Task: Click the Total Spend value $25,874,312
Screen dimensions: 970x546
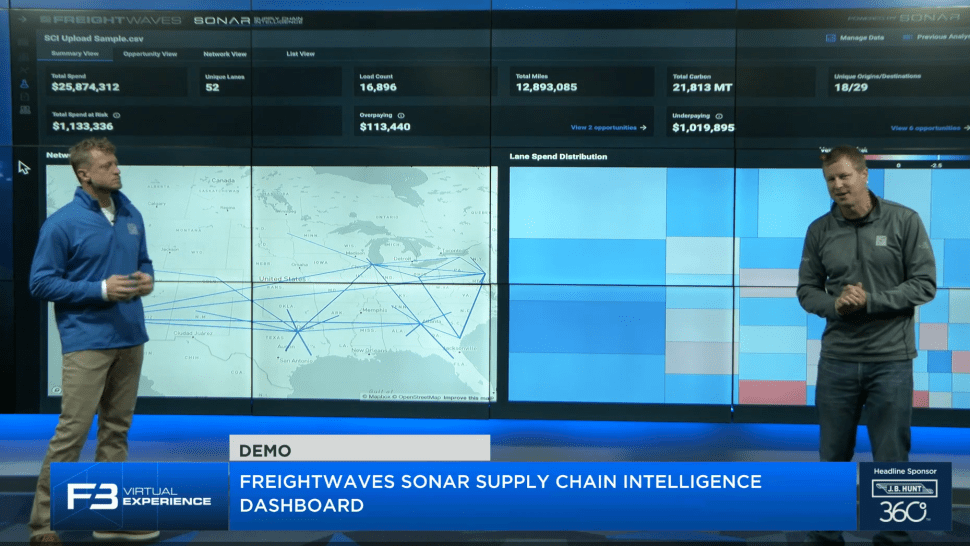Action: tap(85, 87)
